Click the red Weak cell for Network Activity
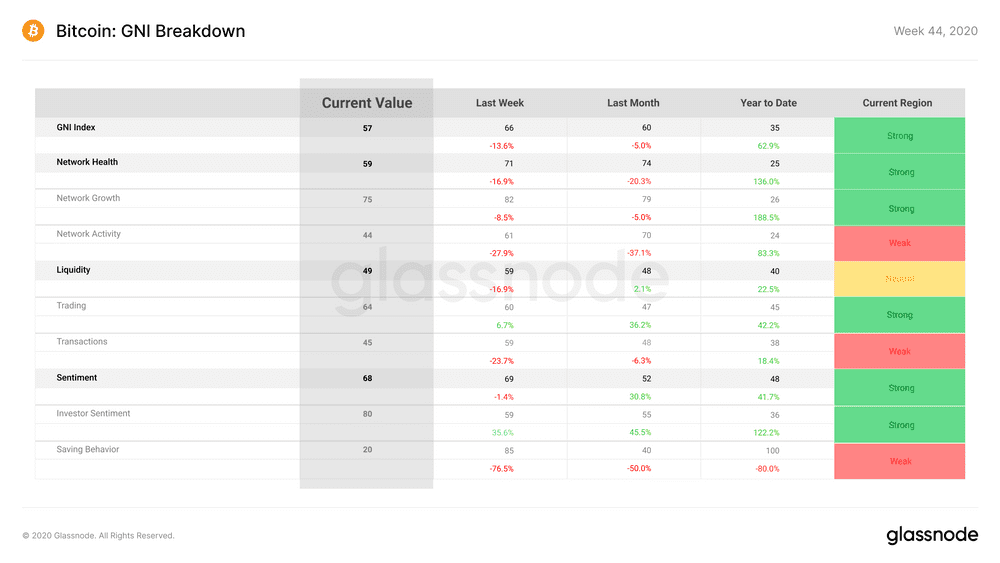This screenshot has width=1000, height=563. 899,243
